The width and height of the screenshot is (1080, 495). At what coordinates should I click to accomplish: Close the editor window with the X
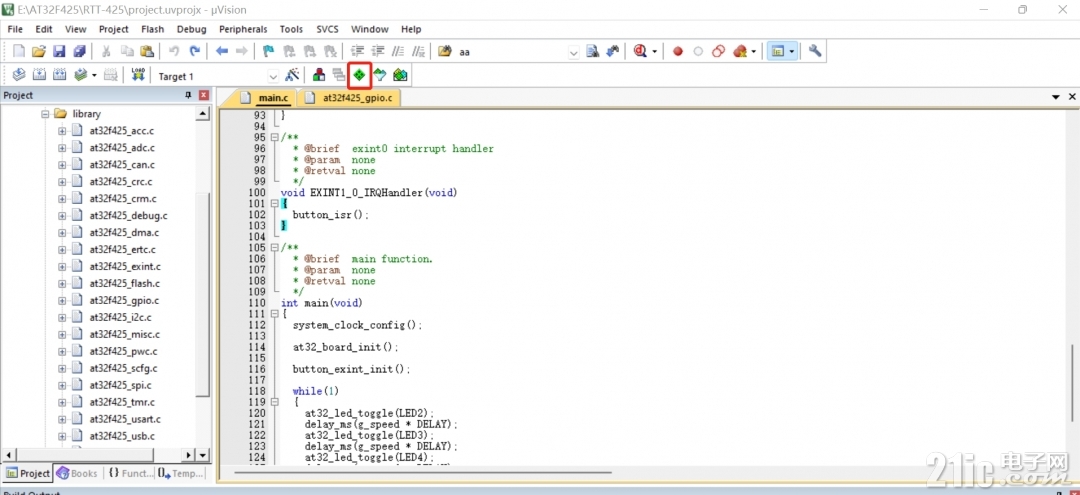[1072, 98]
